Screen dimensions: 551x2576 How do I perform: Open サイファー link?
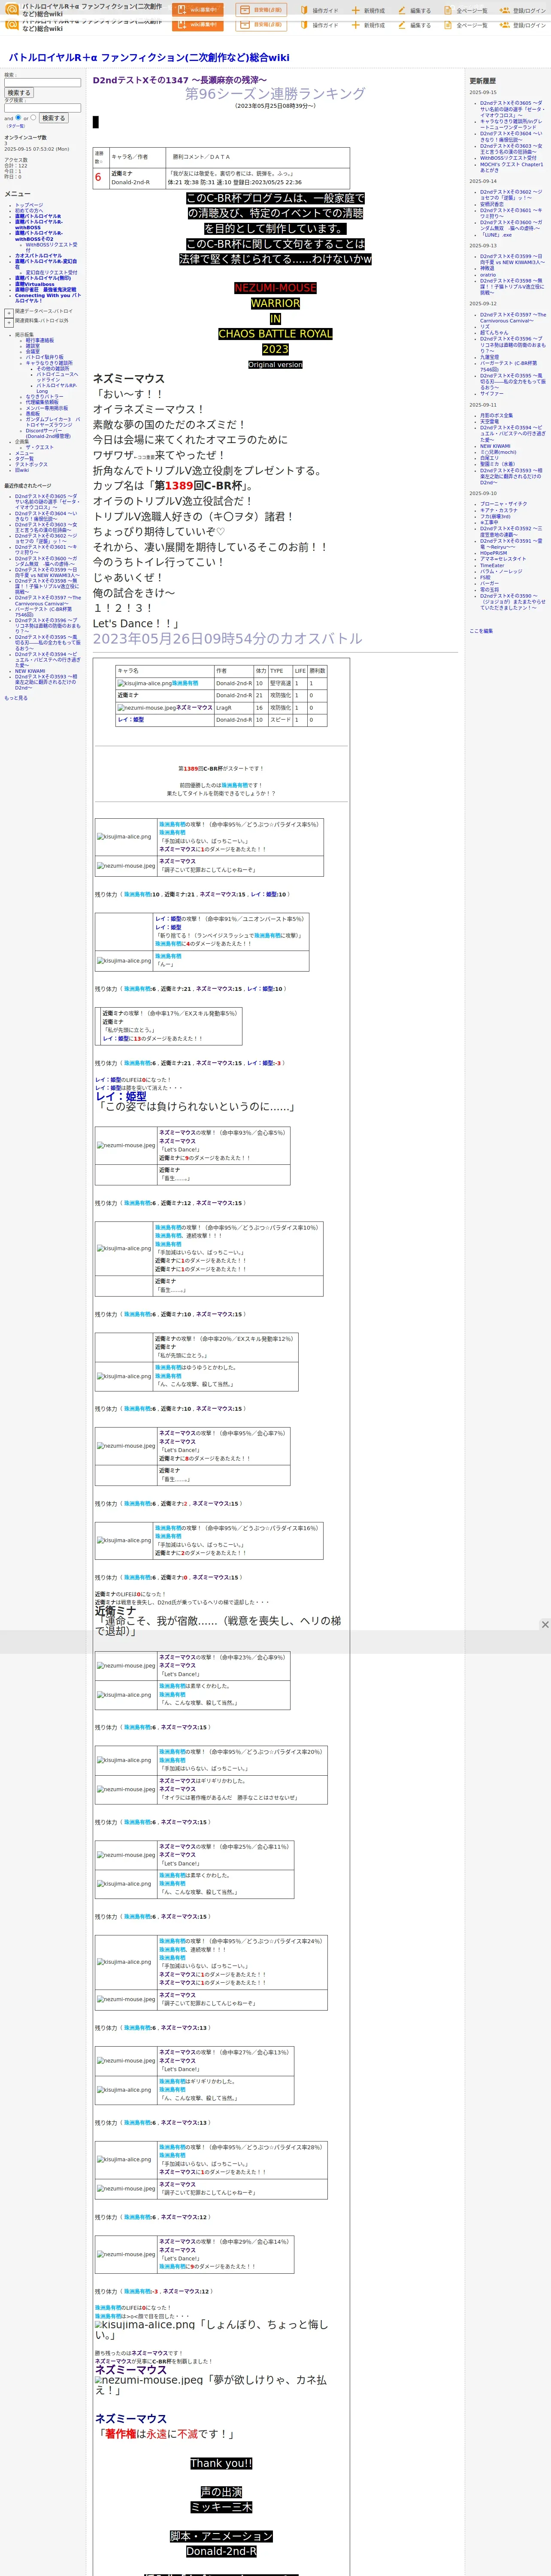pyautogui.click(x=492, y=394)
